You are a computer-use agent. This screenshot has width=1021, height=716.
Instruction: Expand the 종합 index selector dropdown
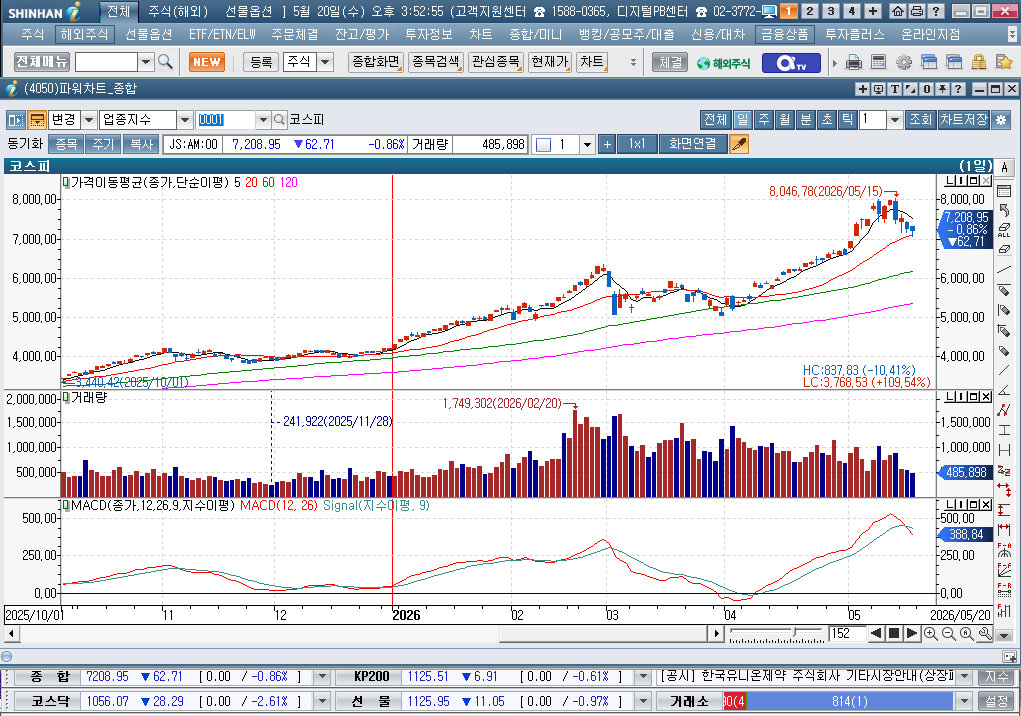[322, 677]
